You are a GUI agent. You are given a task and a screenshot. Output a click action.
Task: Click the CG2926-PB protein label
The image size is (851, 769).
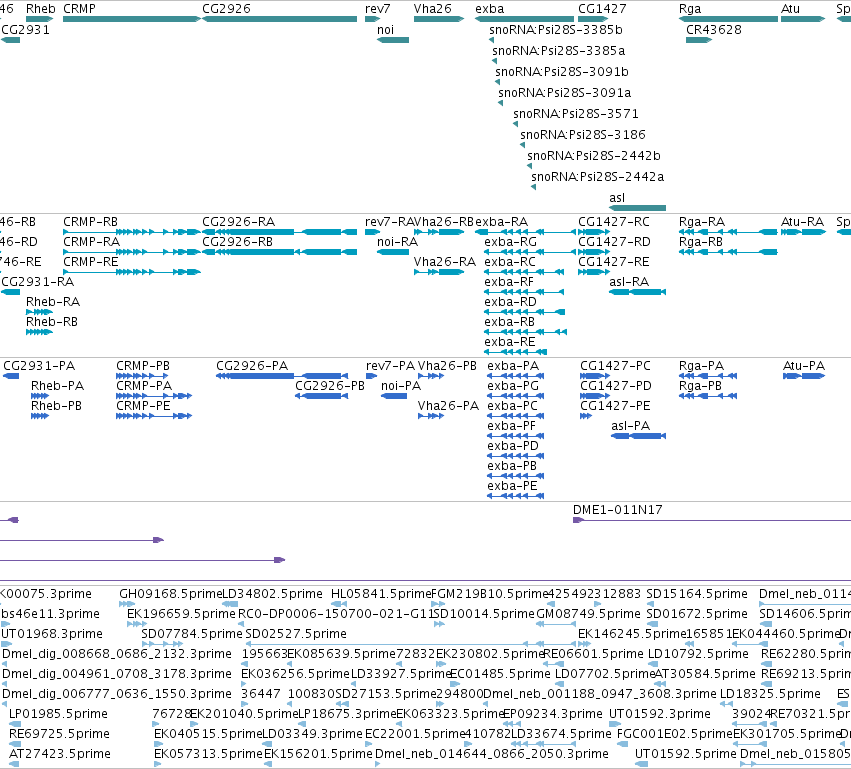329,386
